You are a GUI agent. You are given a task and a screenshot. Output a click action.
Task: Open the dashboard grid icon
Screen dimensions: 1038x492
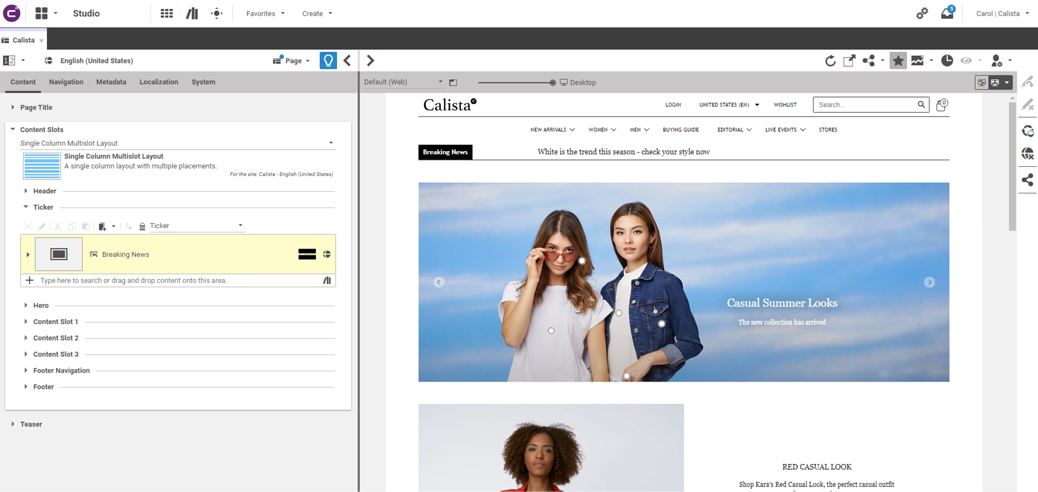[x=167, y=13]
